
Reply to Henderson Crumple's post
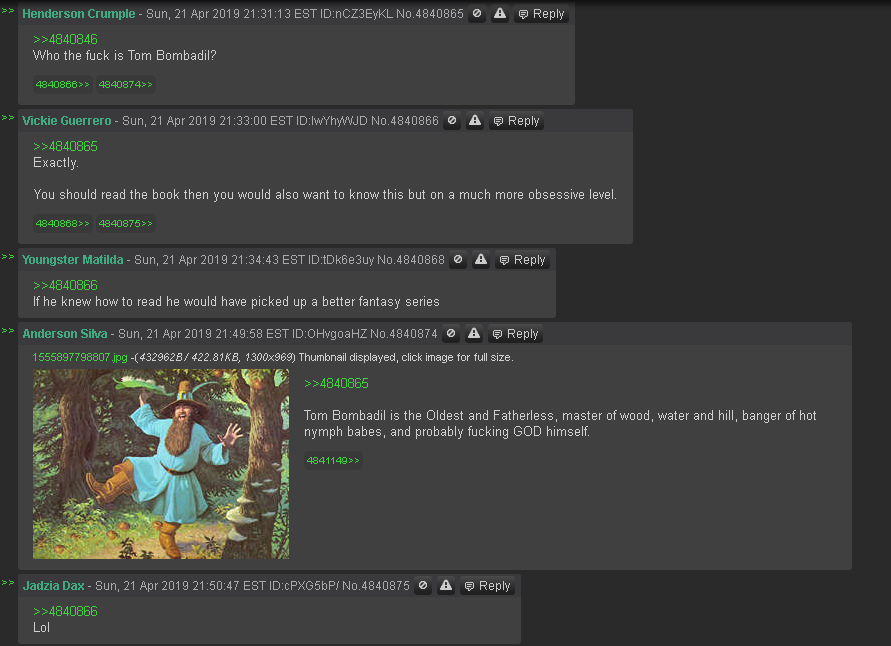pos(541,14)
